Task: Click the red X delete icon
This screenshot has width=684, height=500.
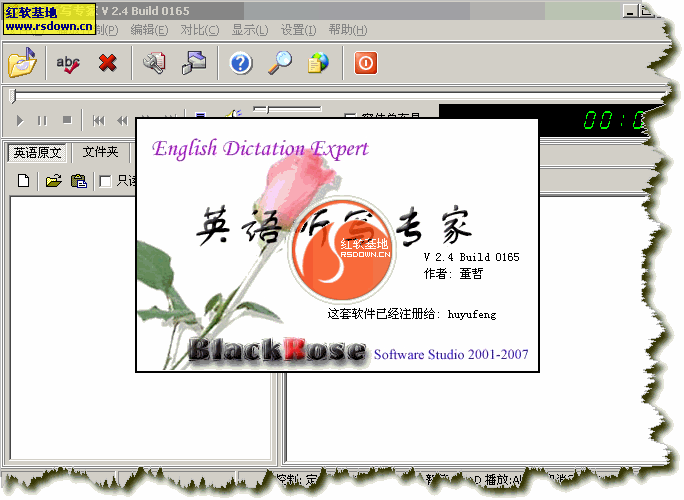Action: (x=107, y=64)
